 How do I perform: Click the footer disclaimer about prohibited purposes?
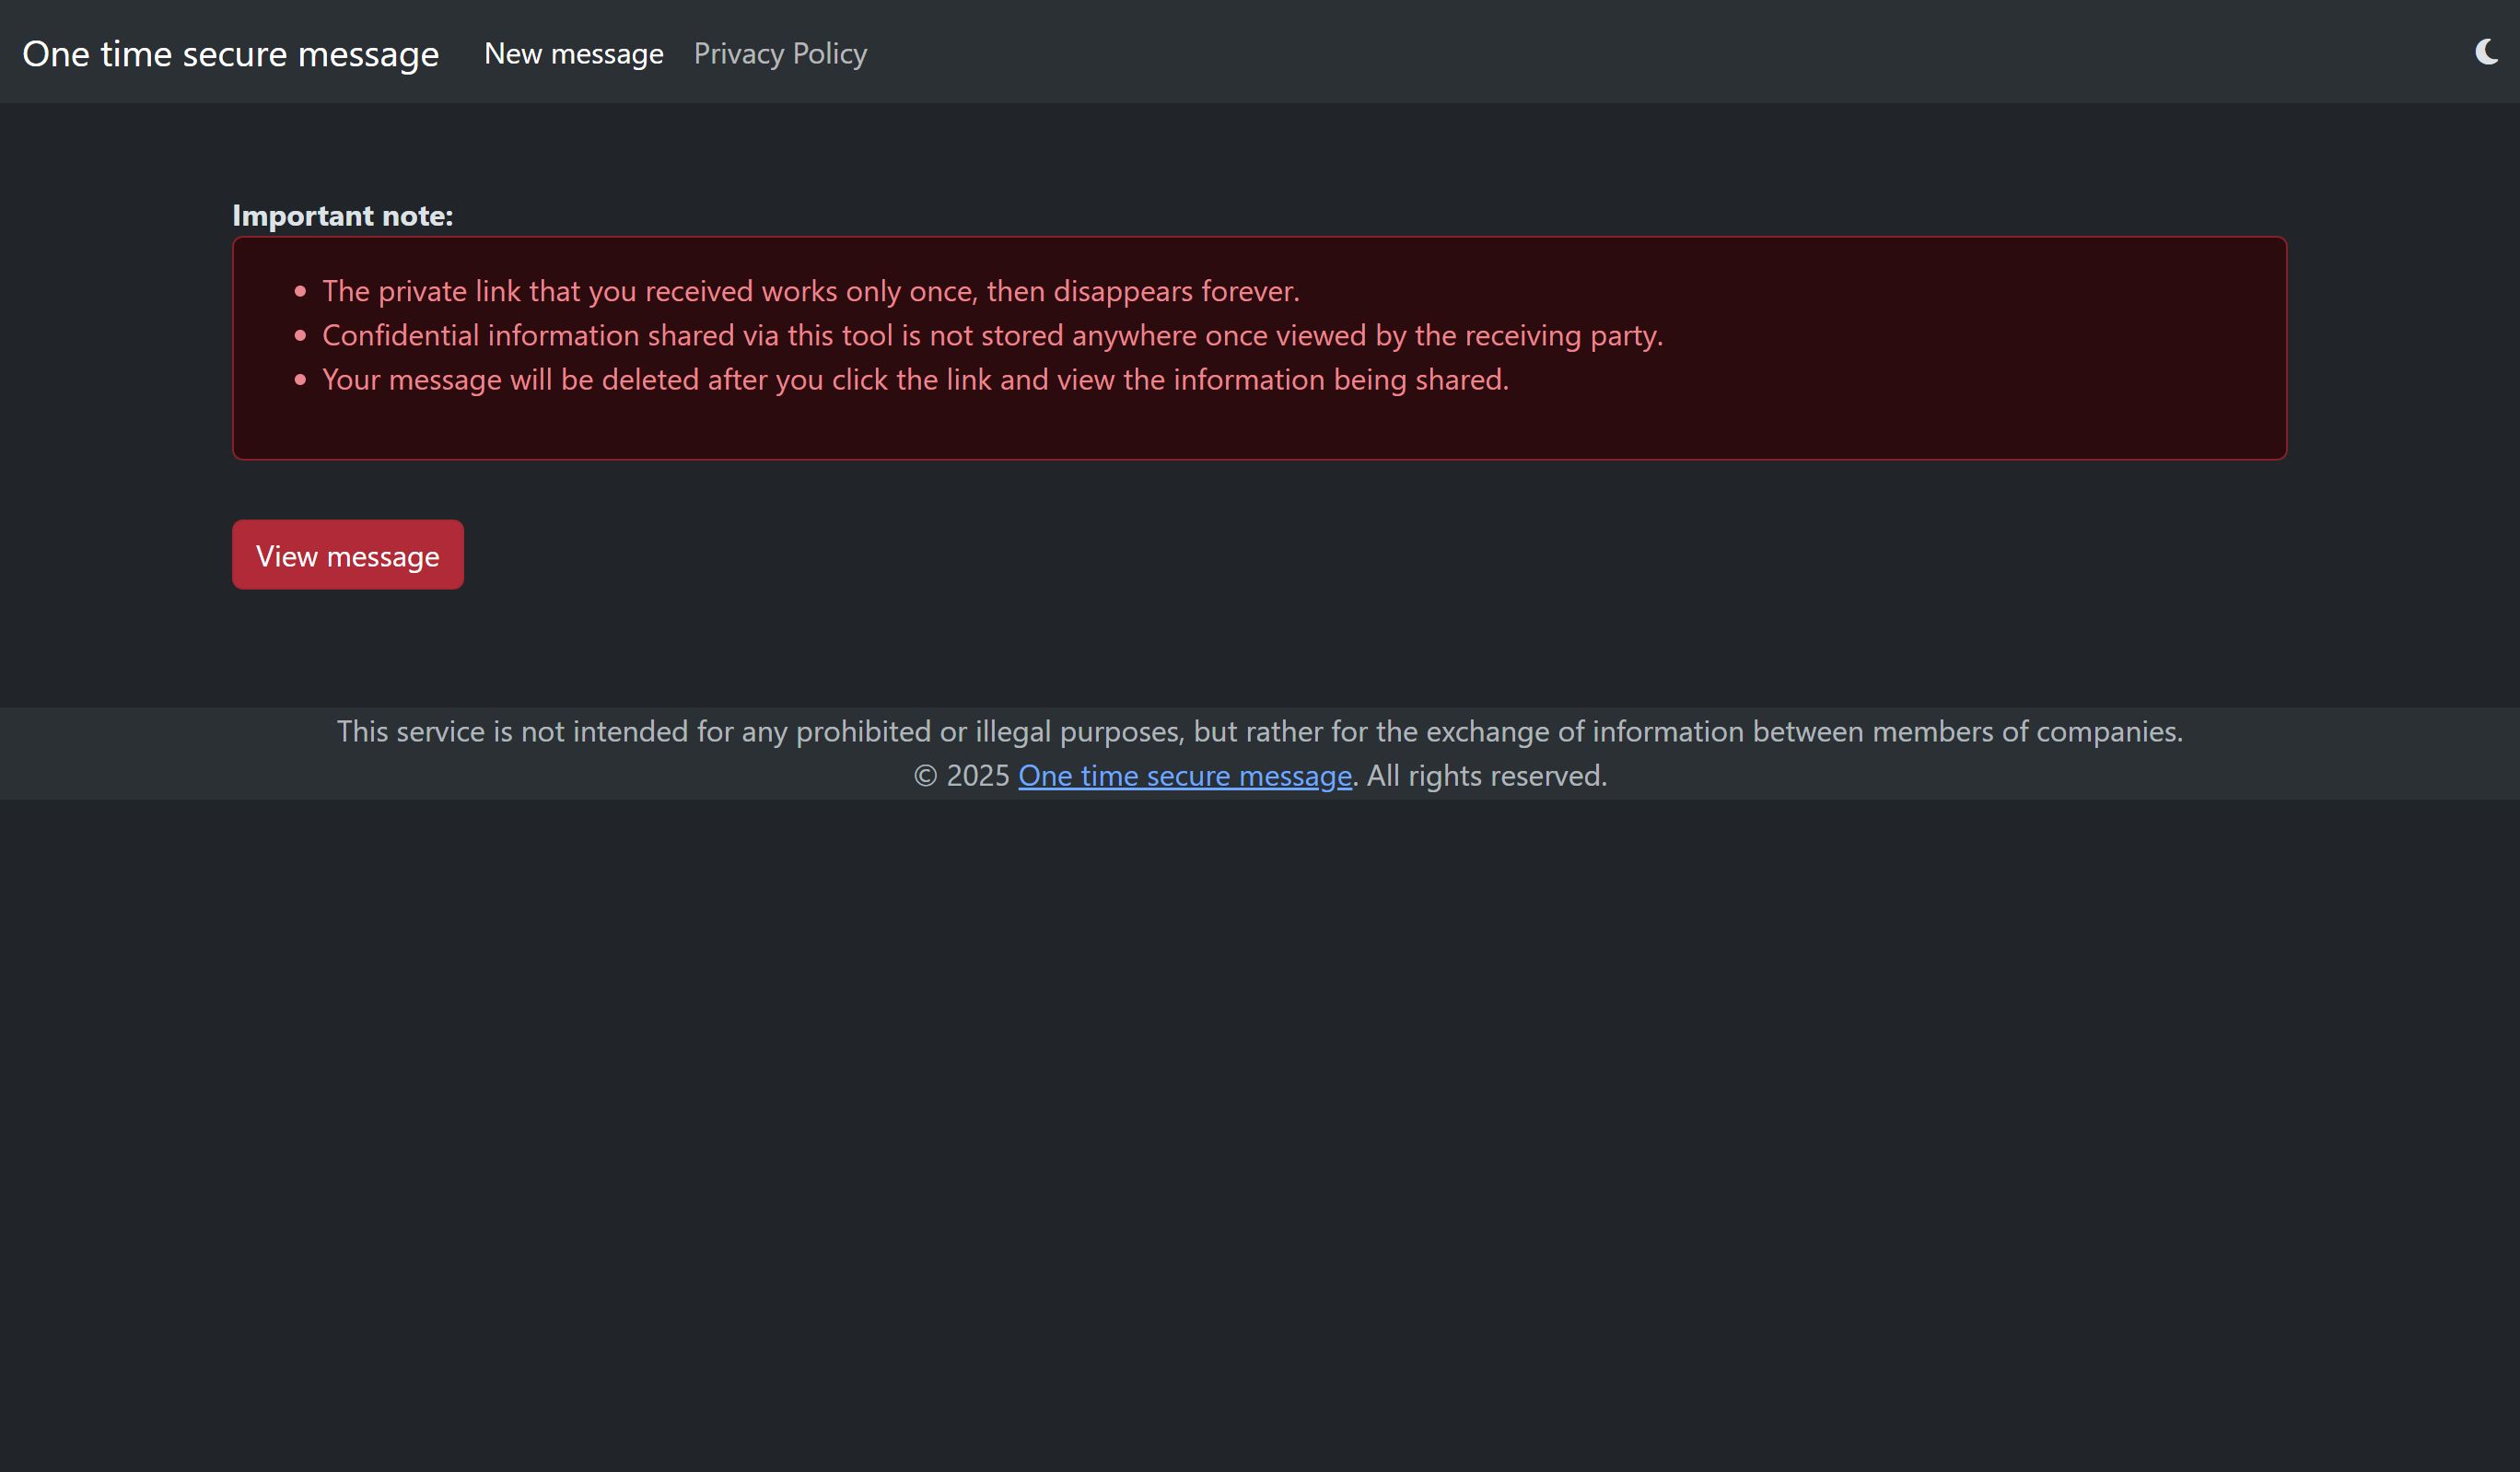click(x=1259, y=732)
